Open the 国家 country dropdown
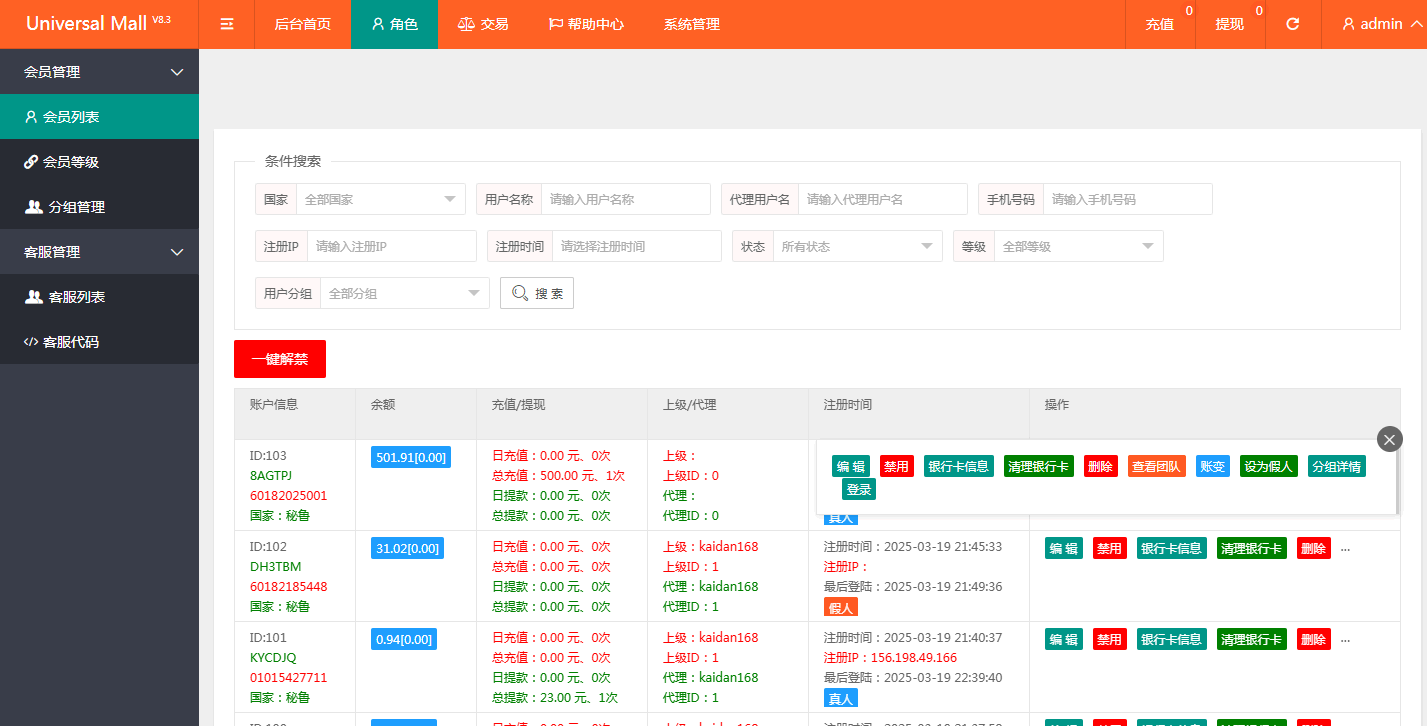The width and height of the screenshot is (1427, 726). tap(380, 199)
